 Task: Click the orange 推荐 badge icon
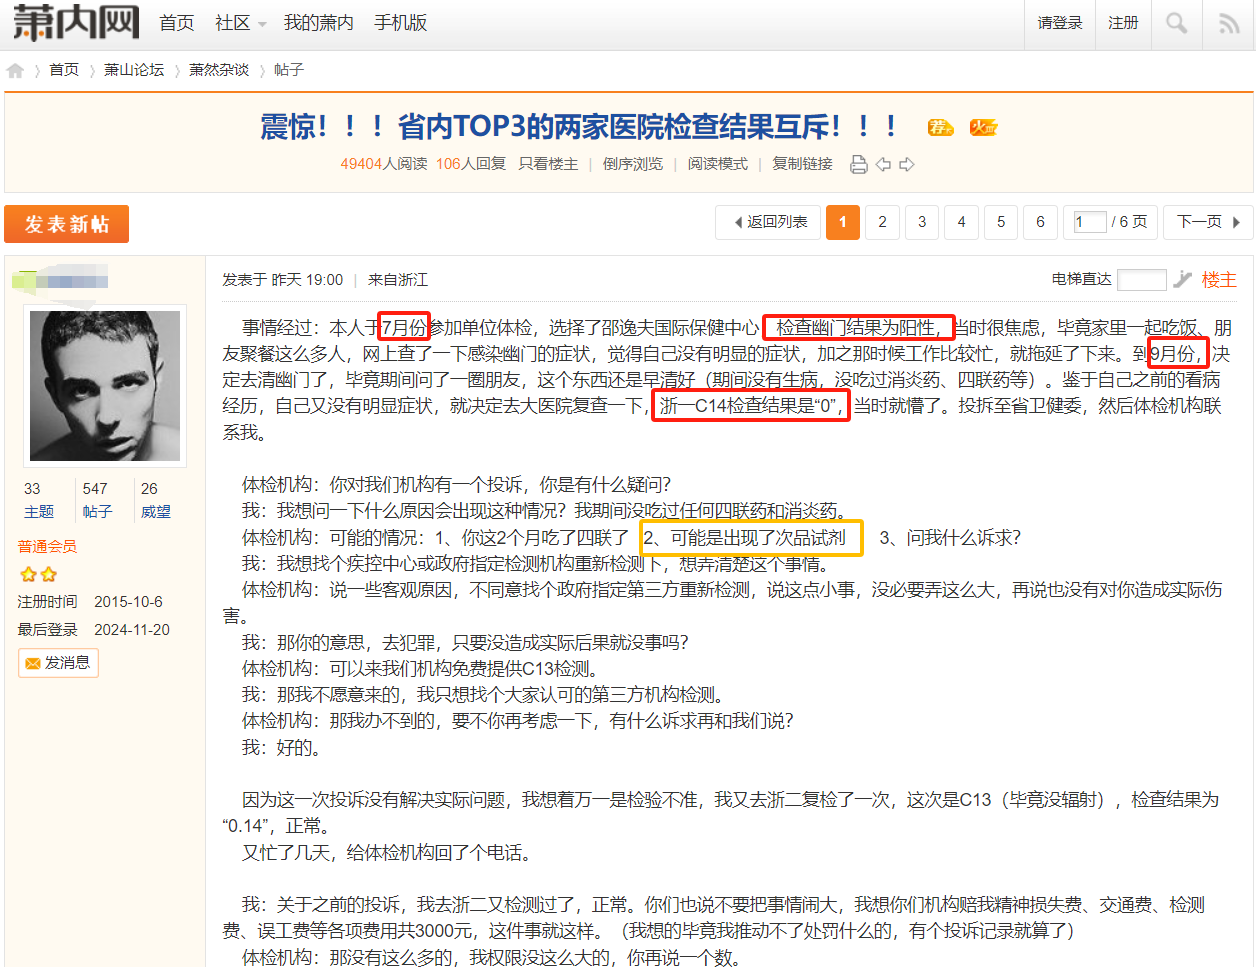940,127
